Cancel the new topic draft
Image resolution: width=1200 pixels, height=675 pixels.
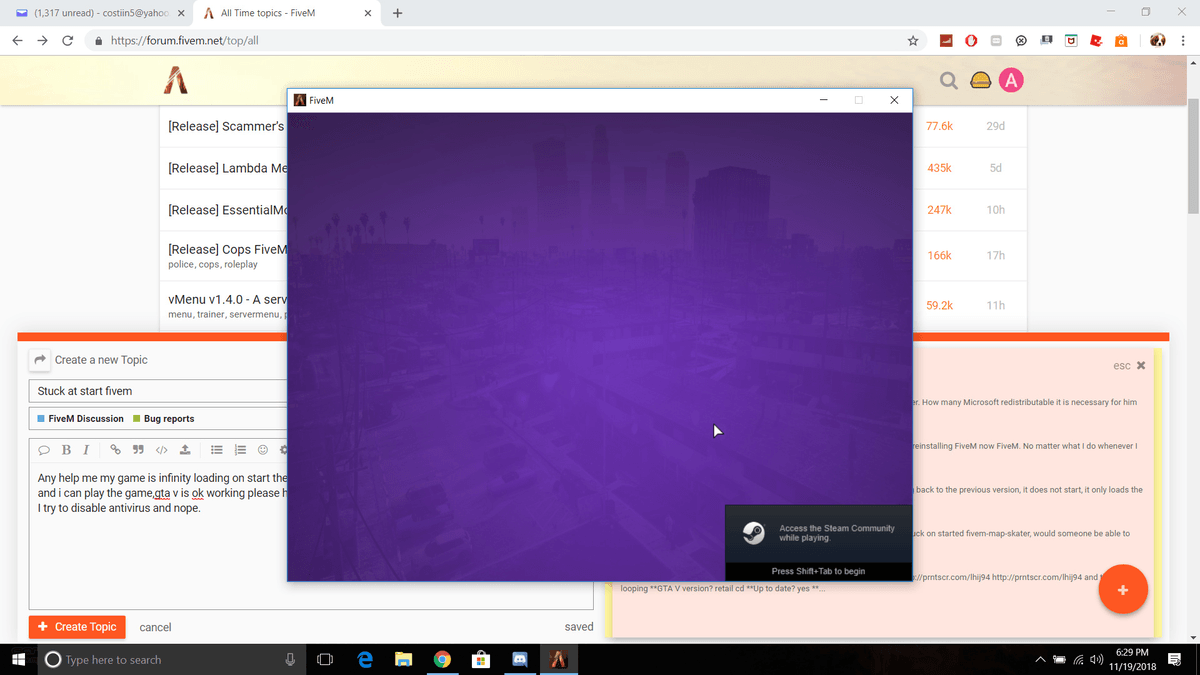tap(155, 627)
